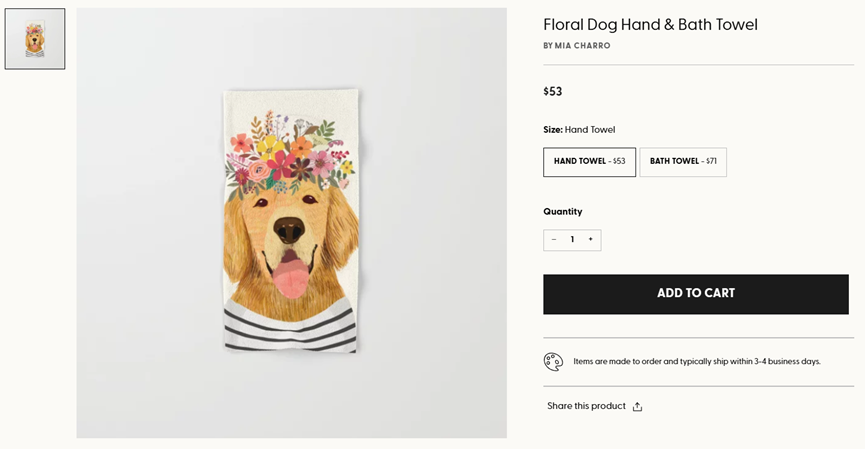Open the Mia Charro artist page

577,46
